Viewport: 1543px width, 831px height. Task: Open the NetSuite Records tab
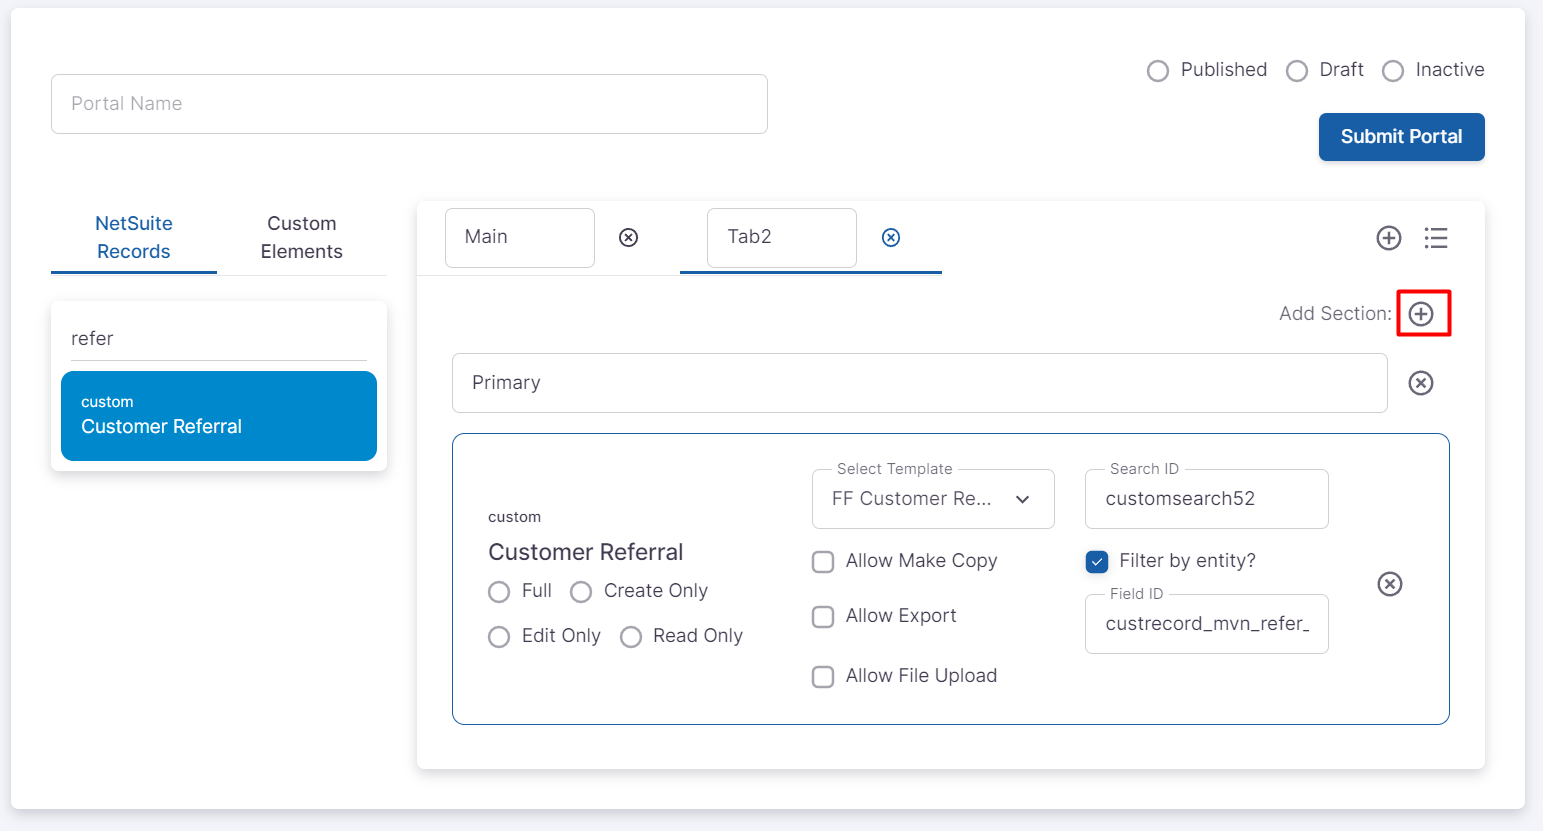pos(134,238)
